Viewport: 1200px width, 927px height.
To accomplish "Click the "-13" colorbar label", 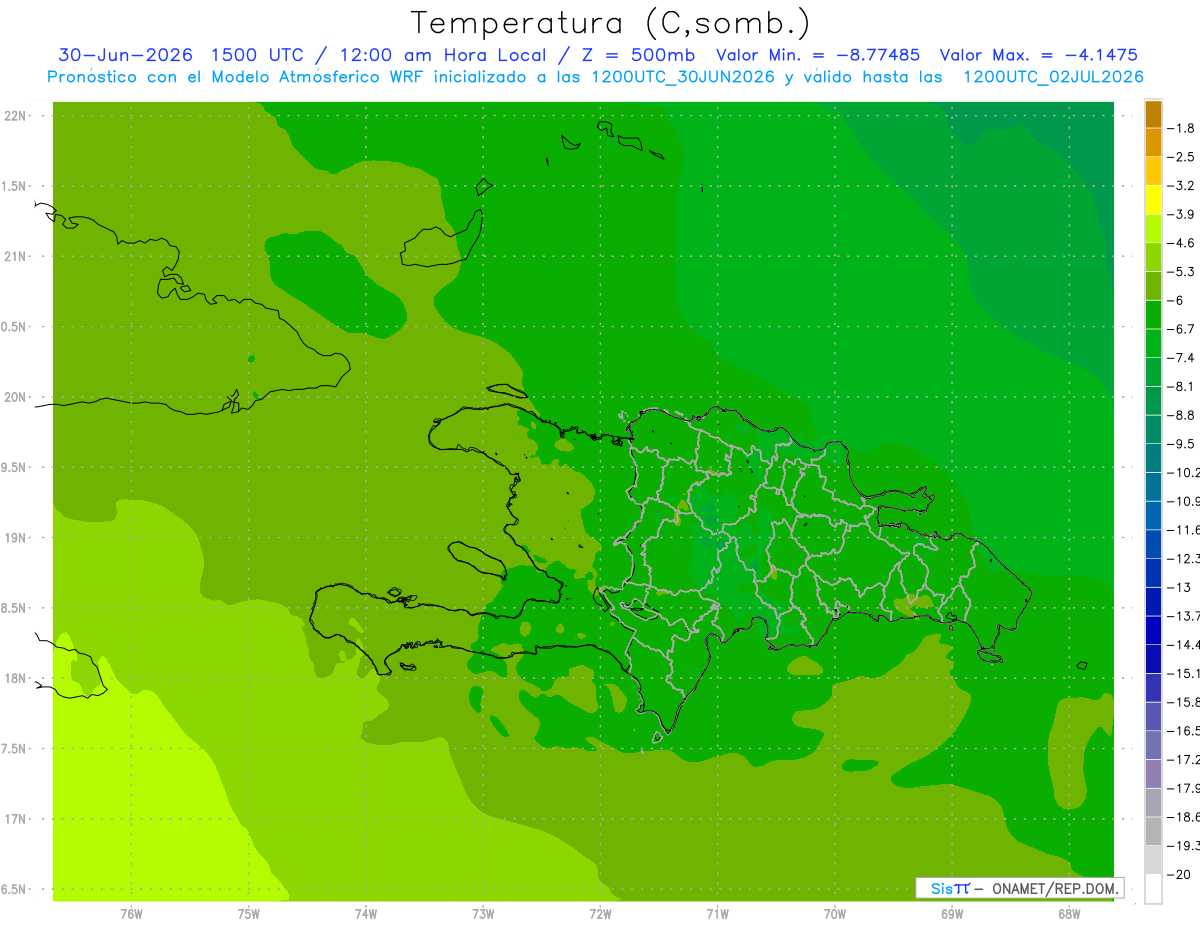I will click(x=1180, y=587).
